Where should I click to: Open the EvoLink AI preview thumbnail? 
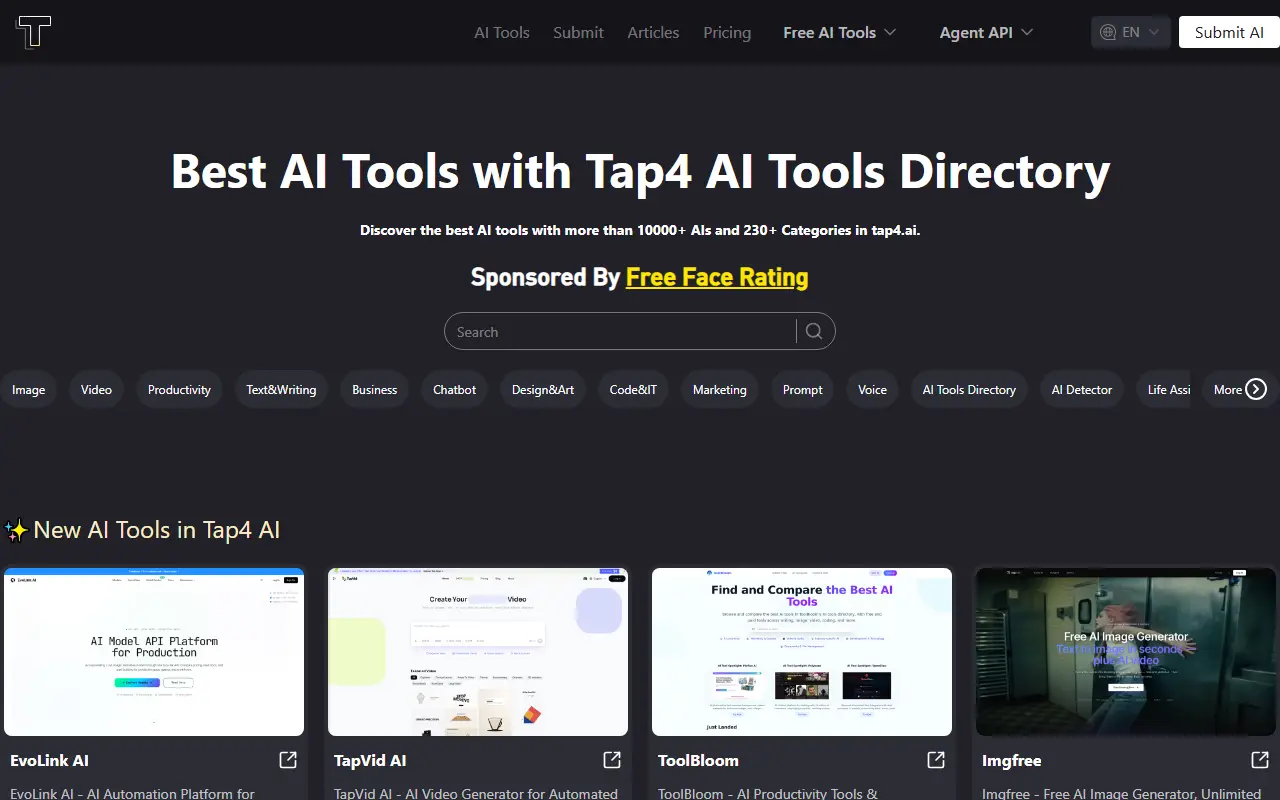(x=154, y=652)
